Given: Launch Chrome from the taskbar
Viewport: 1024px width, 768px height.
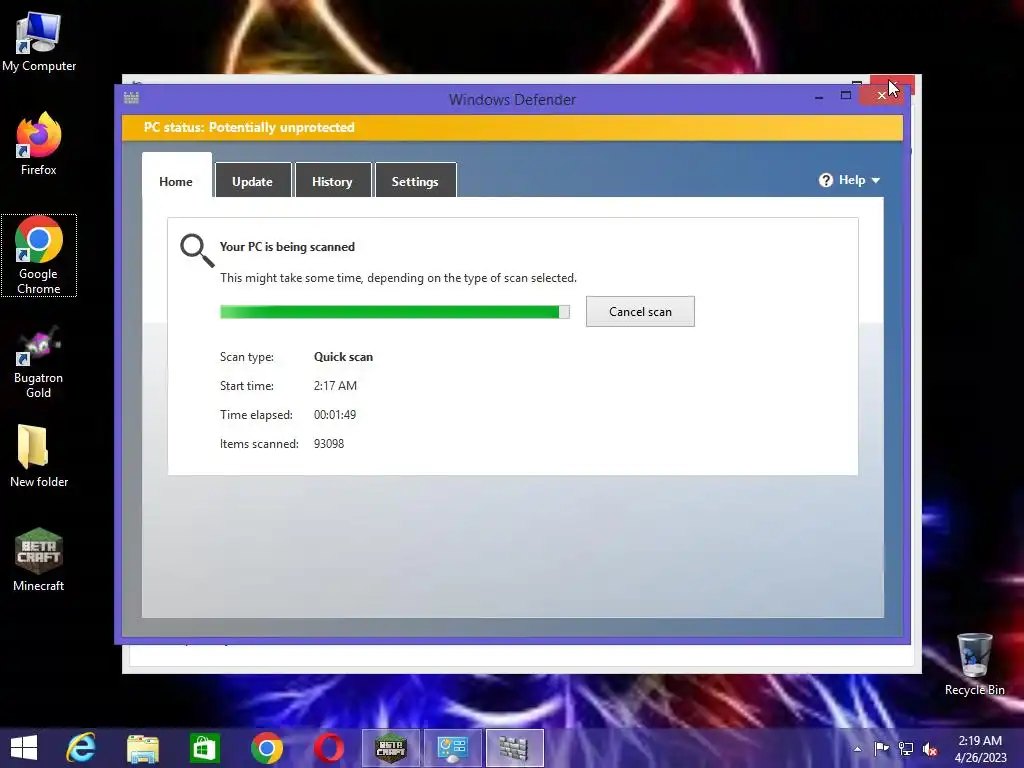Looking at the screenshot, I should click(266, 748).
